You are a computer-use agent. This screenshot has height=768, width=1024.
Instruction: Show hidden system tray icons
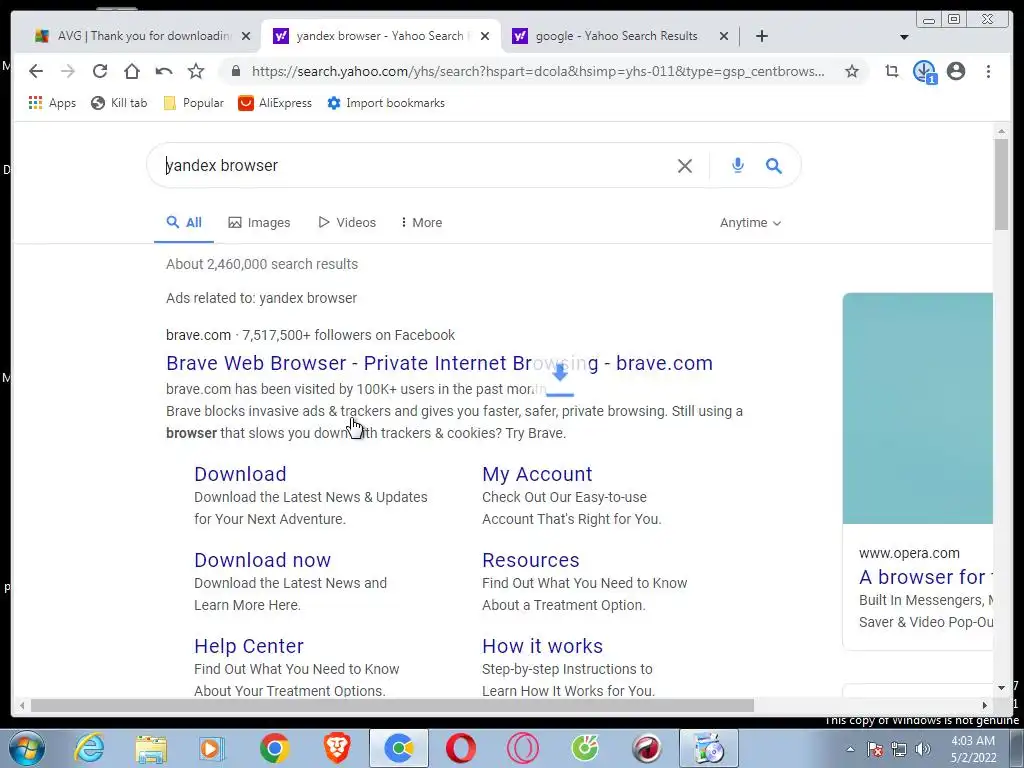(x=850, y=749)
